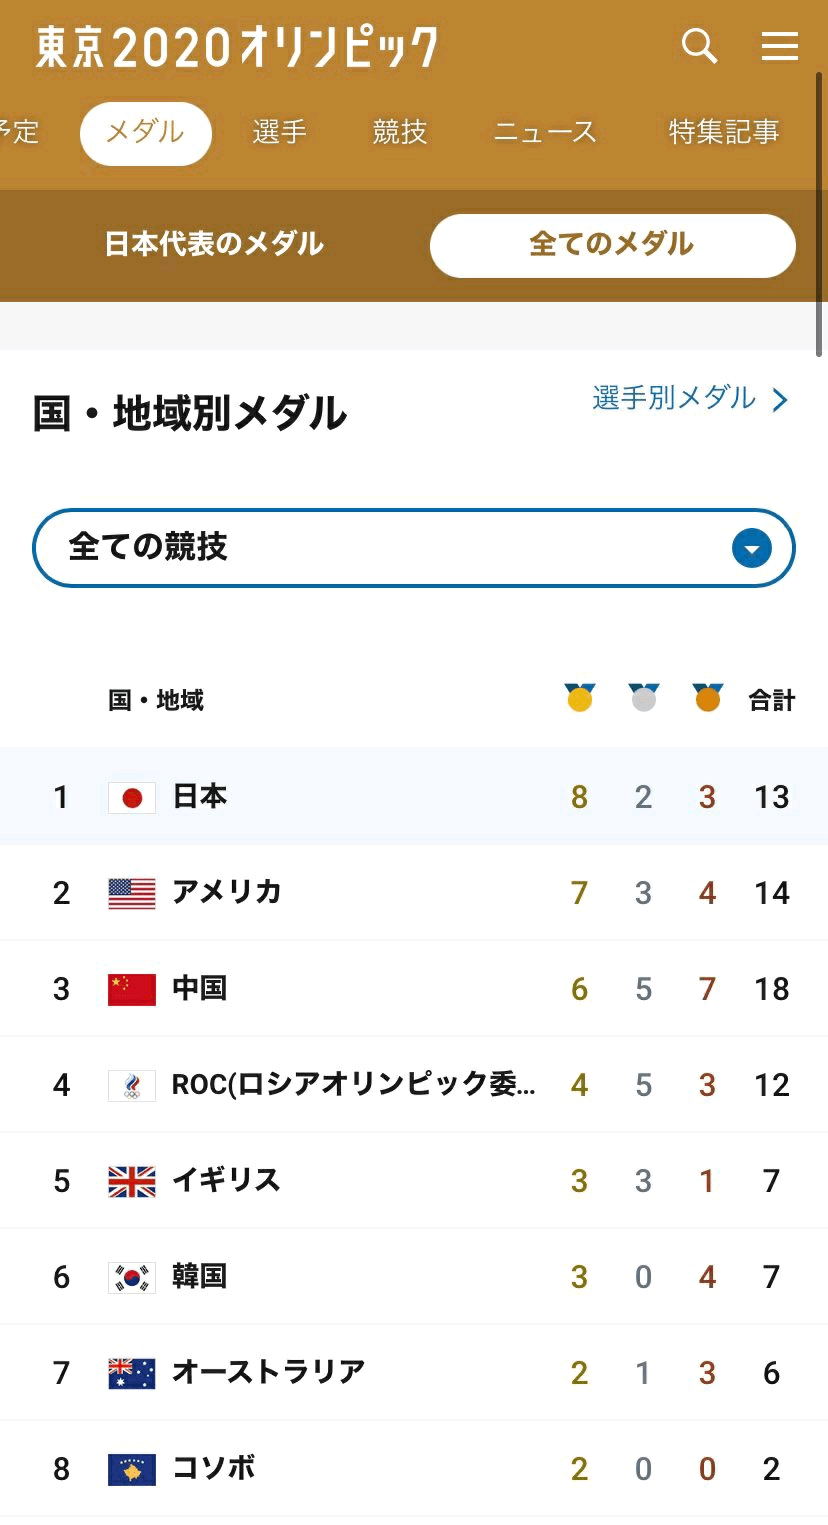828x1525 pixels.
Task: Select the Kosovo flag icon
Action: pos(132,1469)
